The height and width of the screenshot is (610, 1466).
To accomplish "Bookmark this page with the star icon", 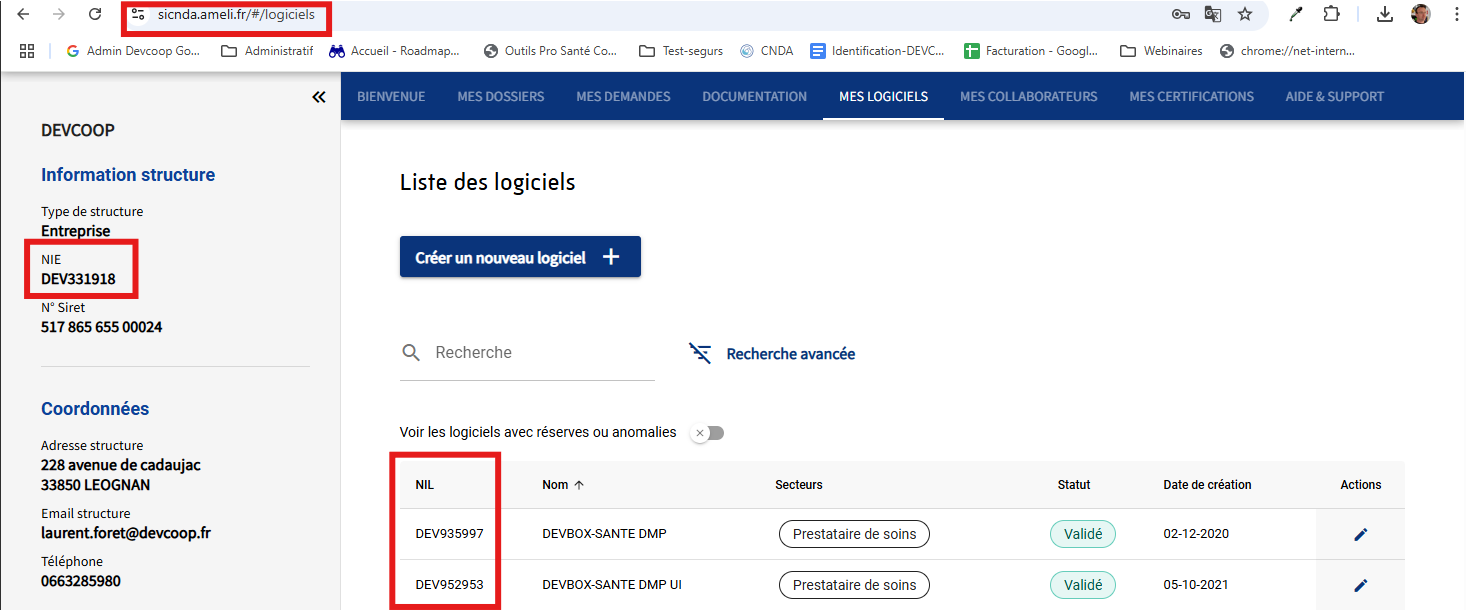I will [x=1245, y=14].
